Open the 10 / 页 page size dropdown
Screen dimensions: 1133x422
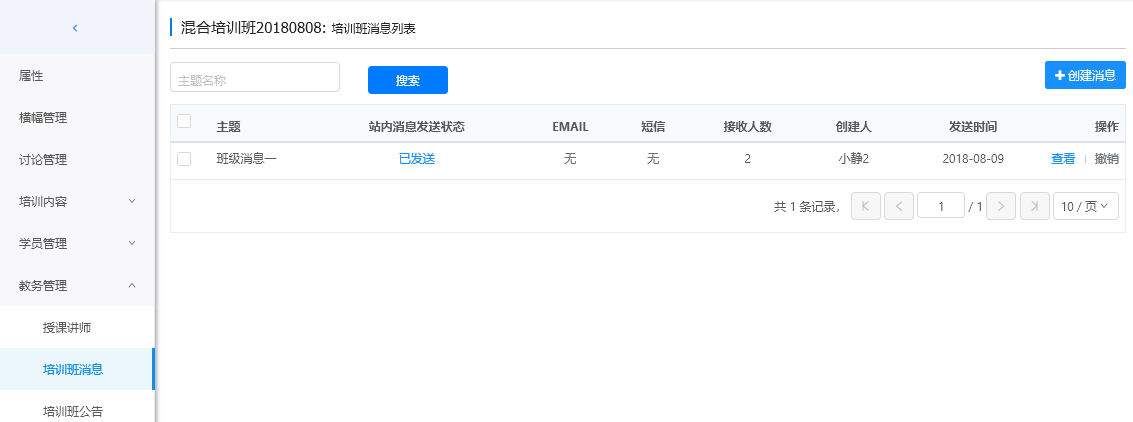pyautogui.click(x=1084, y=206)
